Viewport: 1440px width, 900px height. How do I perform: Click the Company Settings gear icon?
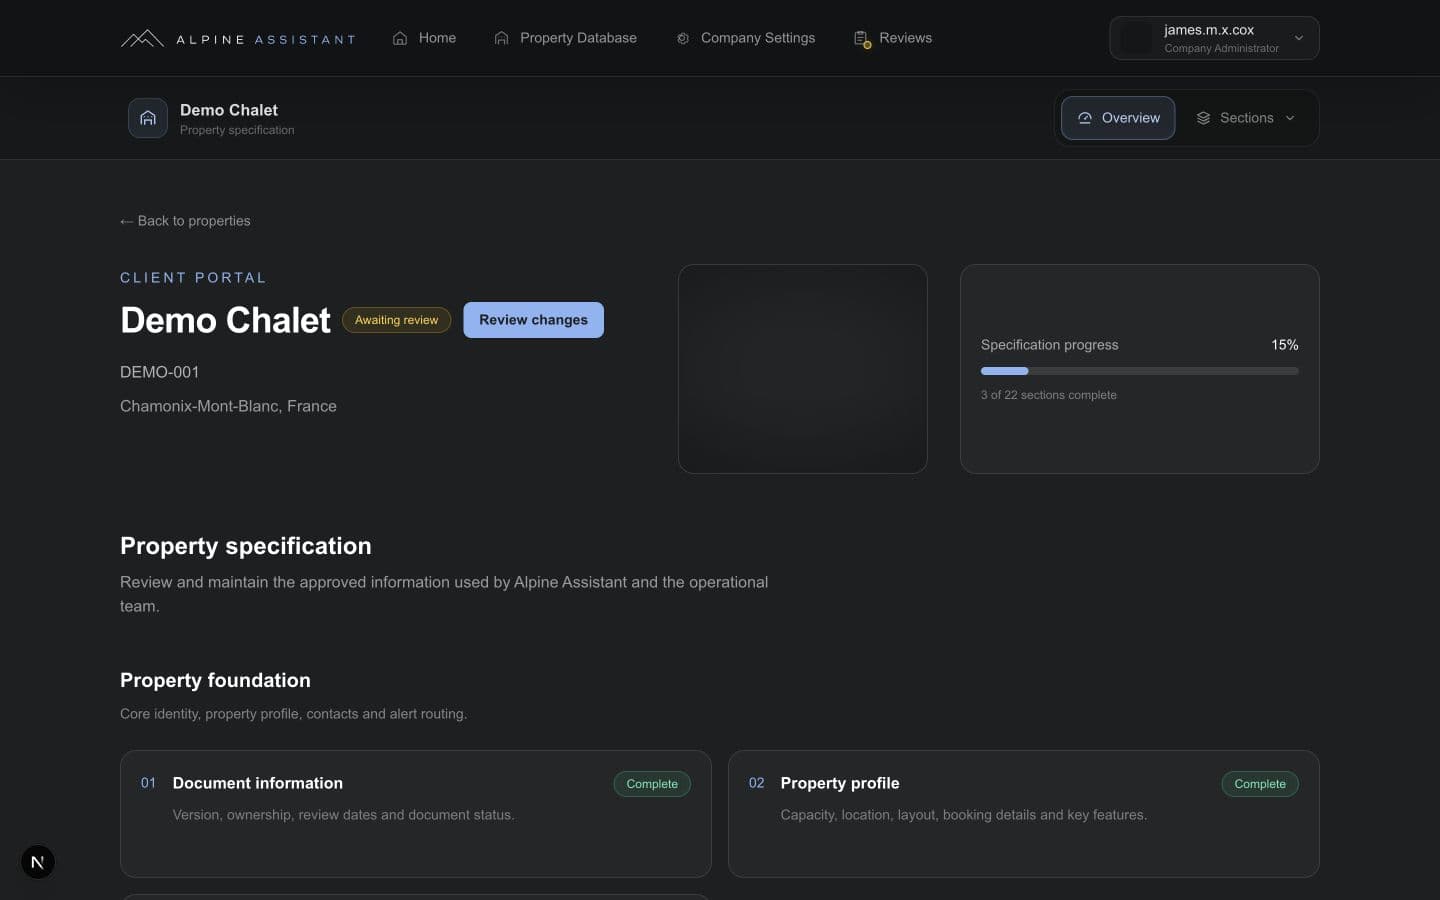coord(683,38)
